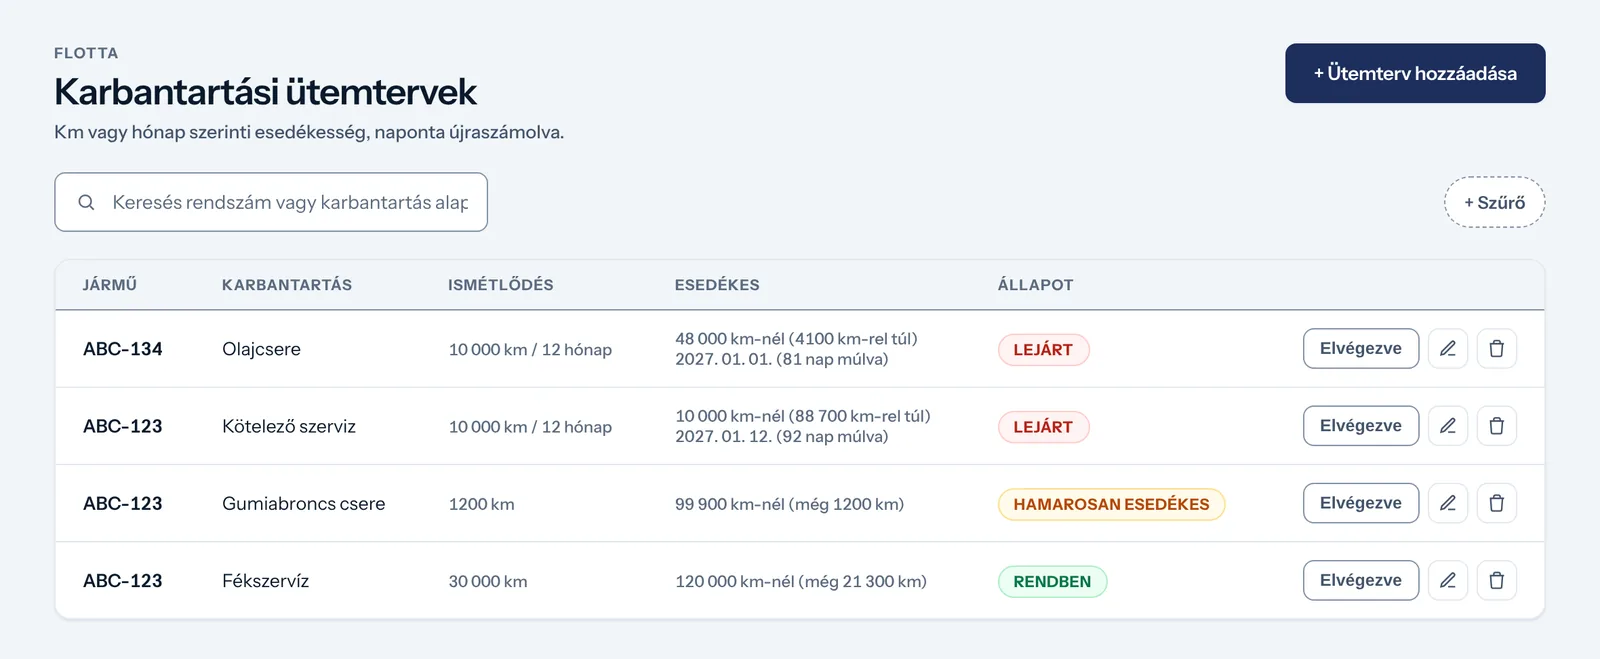Mark Olajcsere as Elvégezve
Viewport: 1600px width, 659px height.
[1361, 349]
